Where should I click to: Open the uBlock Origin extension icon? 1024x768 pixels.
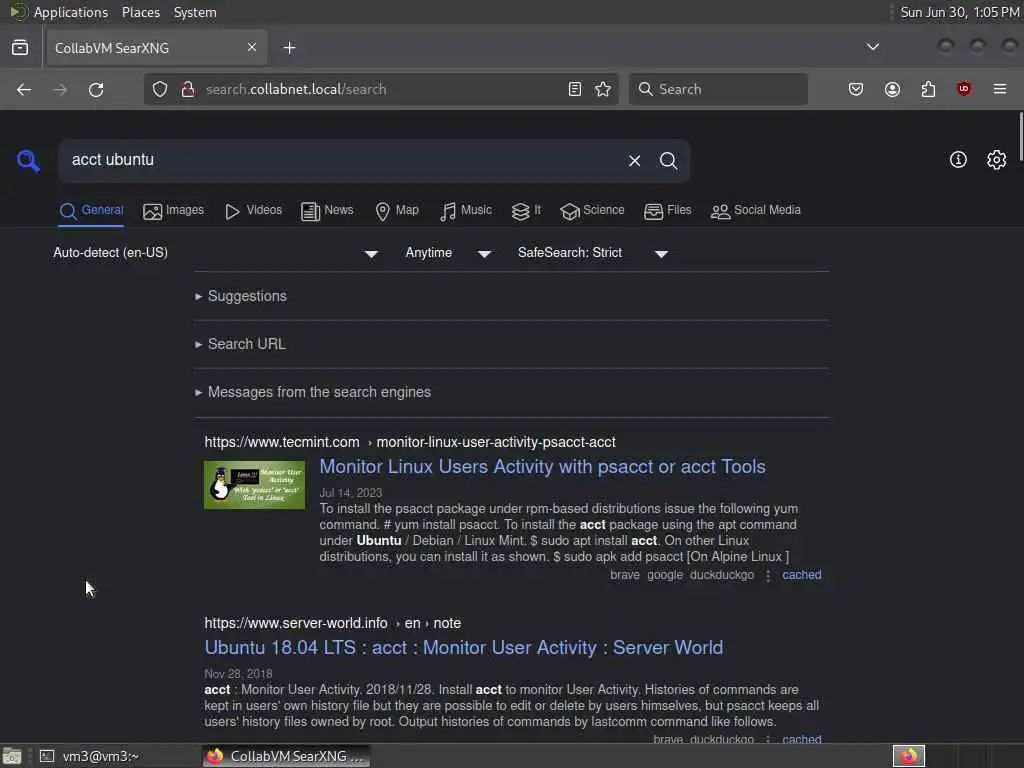pos(964,89)
